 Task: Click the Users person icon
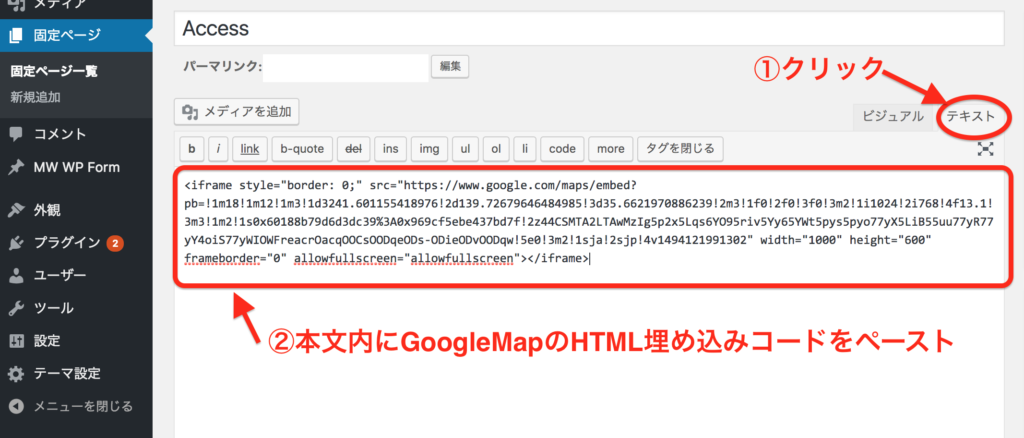[x=16, y=275]
